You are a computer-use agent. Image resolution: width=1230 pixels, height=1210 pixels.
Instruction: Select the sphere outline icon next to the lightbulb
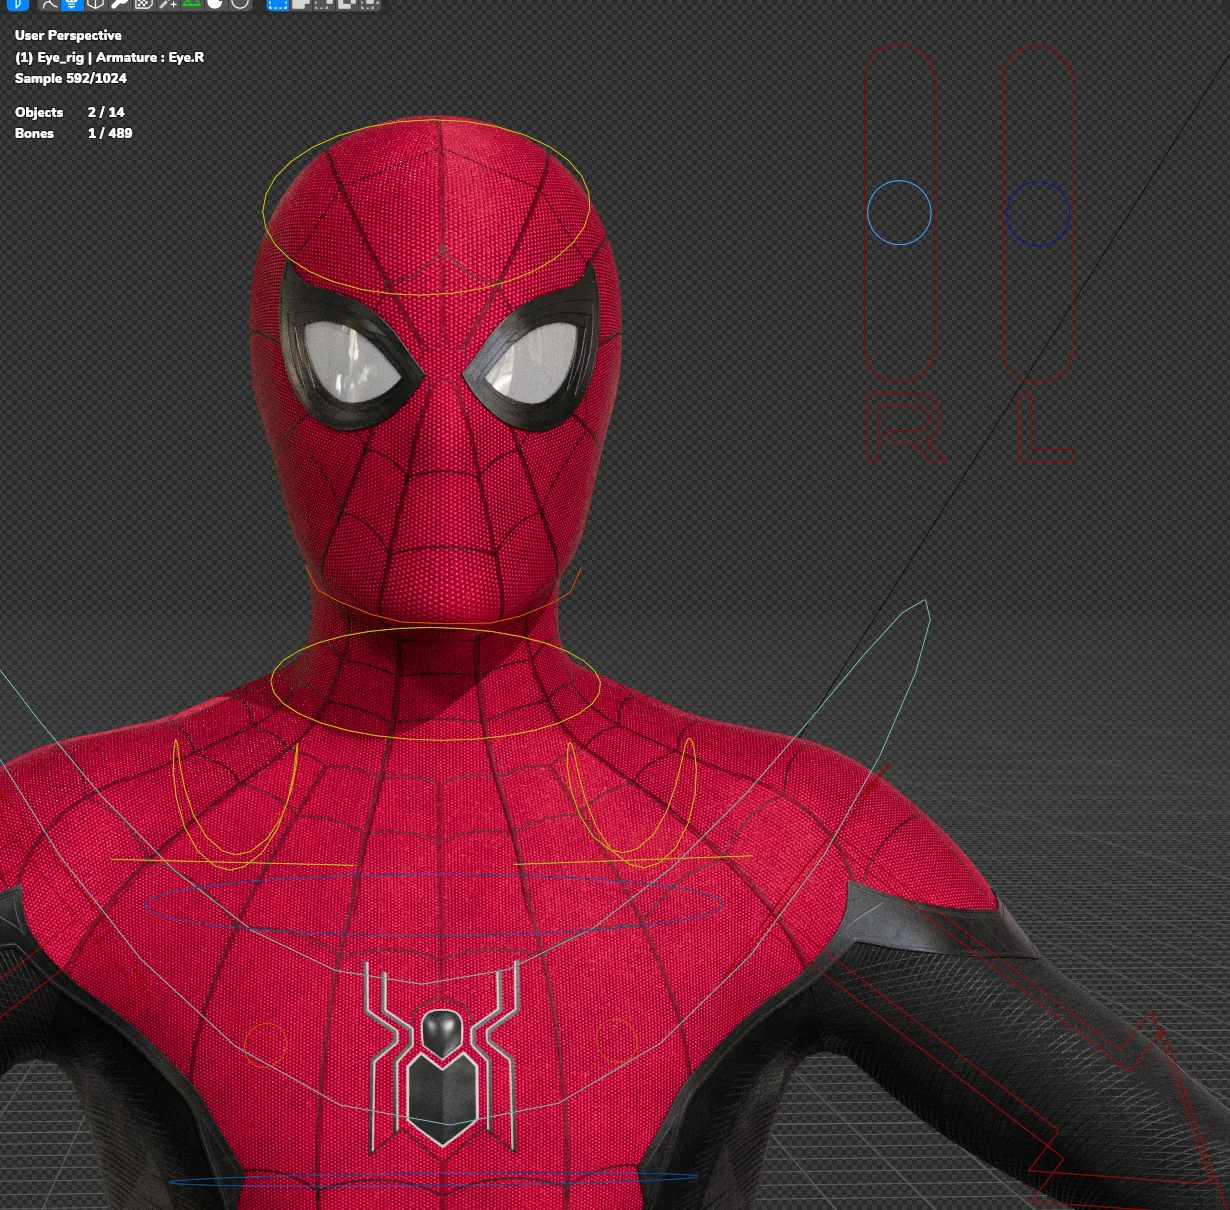click(x=95, y=6)
